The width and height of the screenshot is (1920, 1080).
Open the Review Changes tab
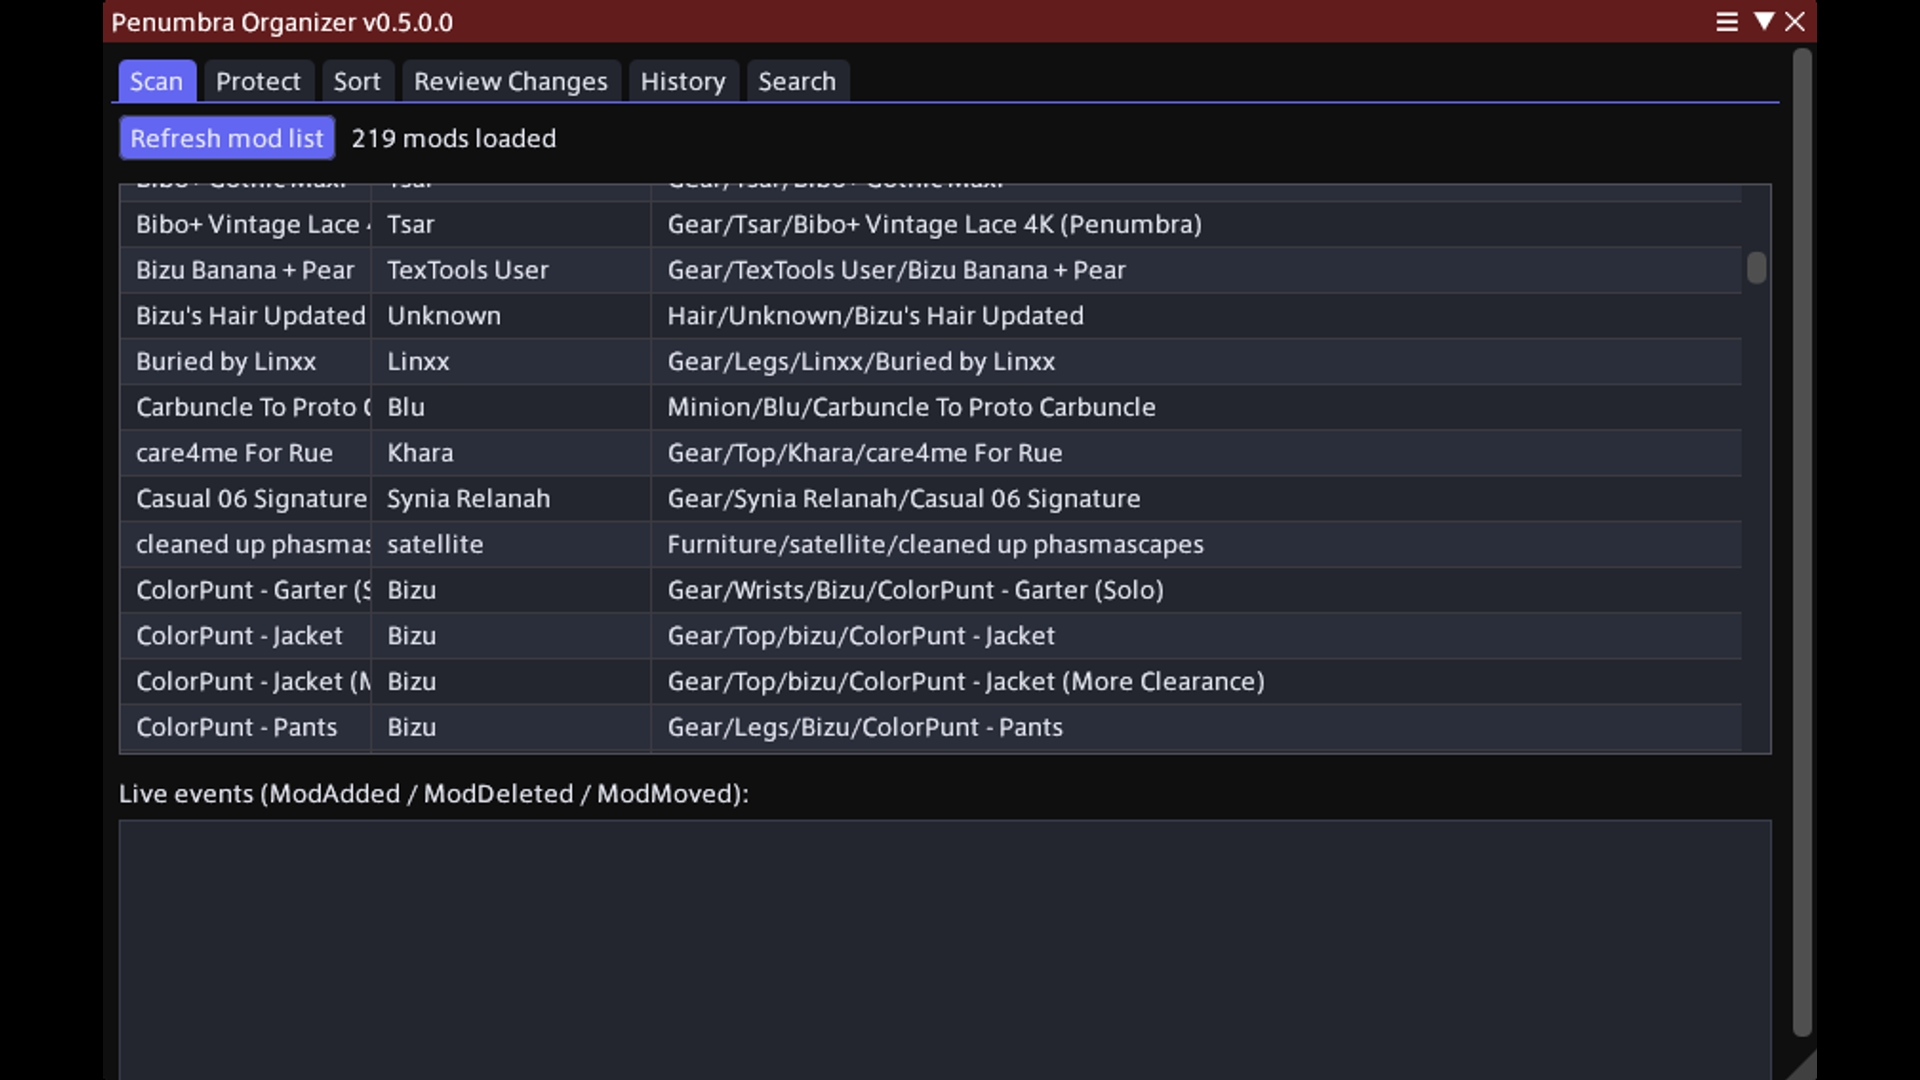(511, 81)
